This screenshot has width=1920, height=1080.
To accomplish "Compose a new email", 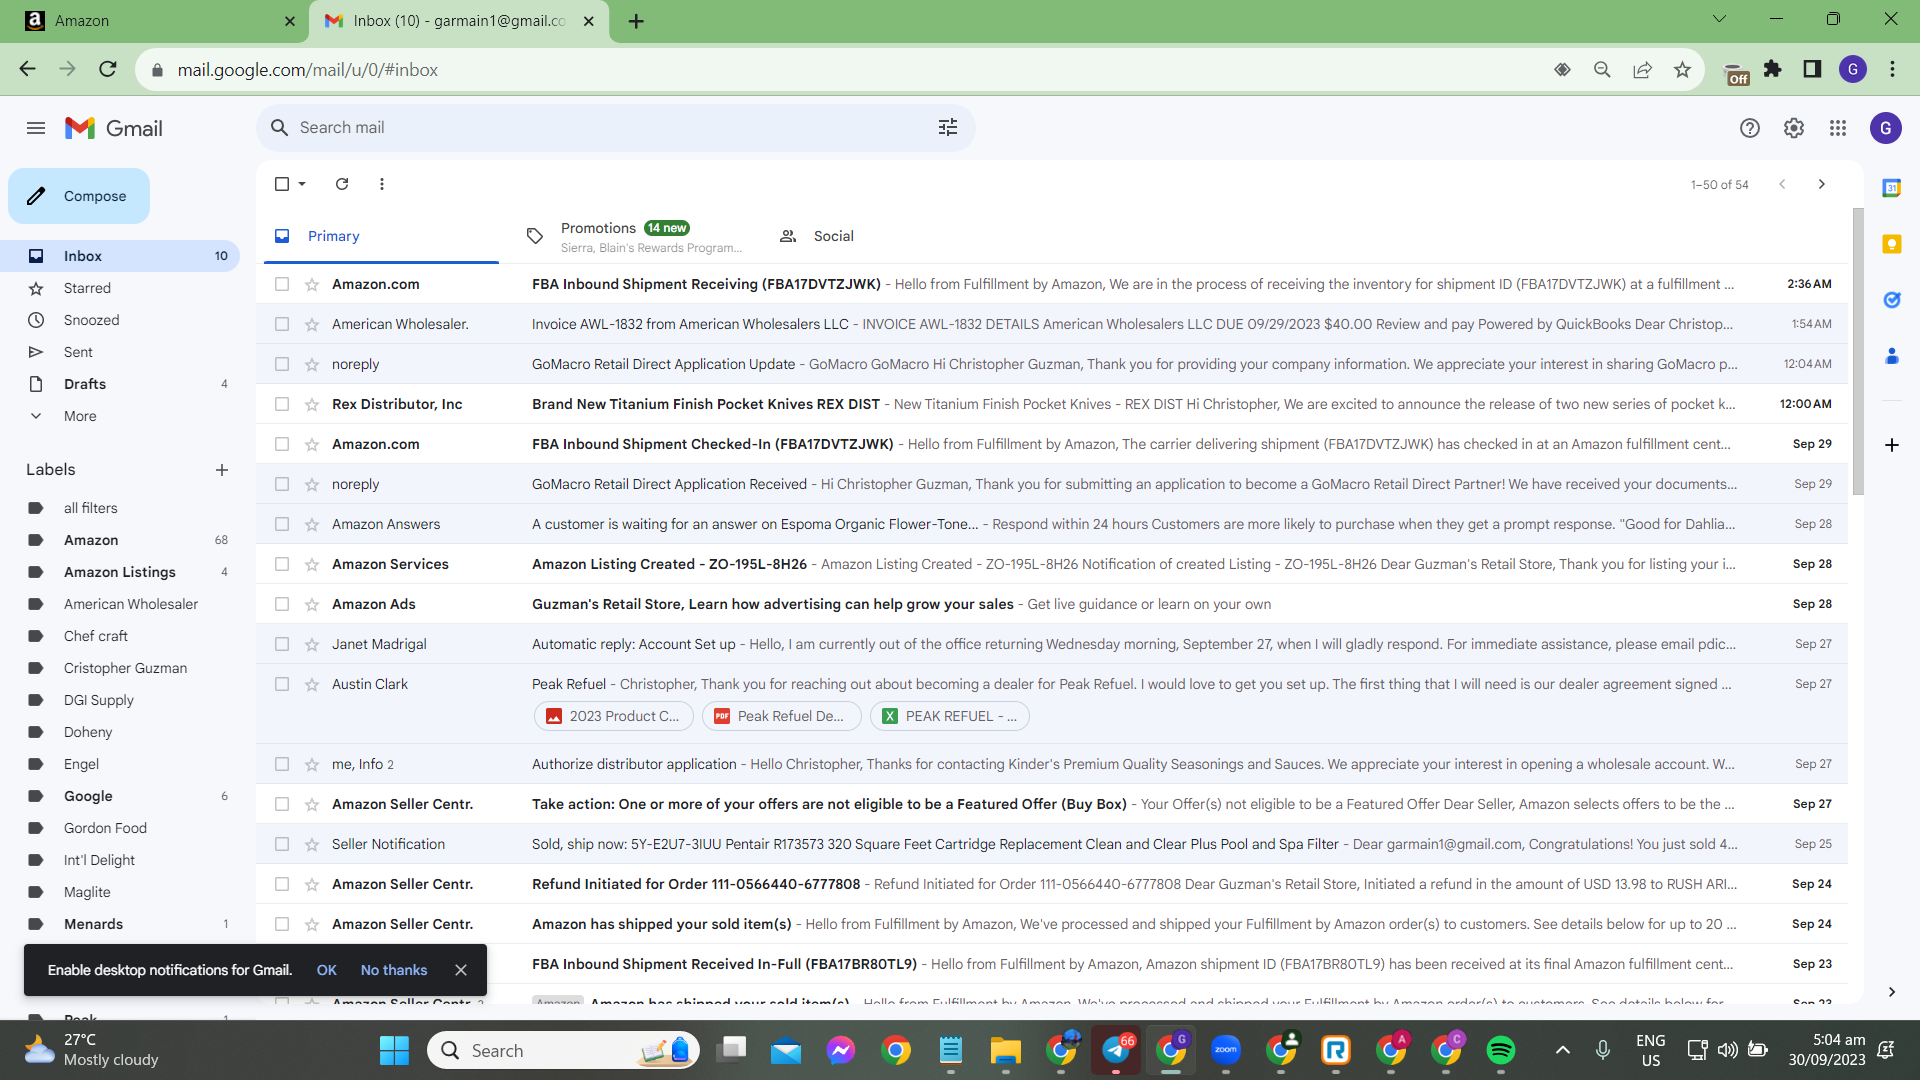I will pyautogui.click(x=79, y=196).
